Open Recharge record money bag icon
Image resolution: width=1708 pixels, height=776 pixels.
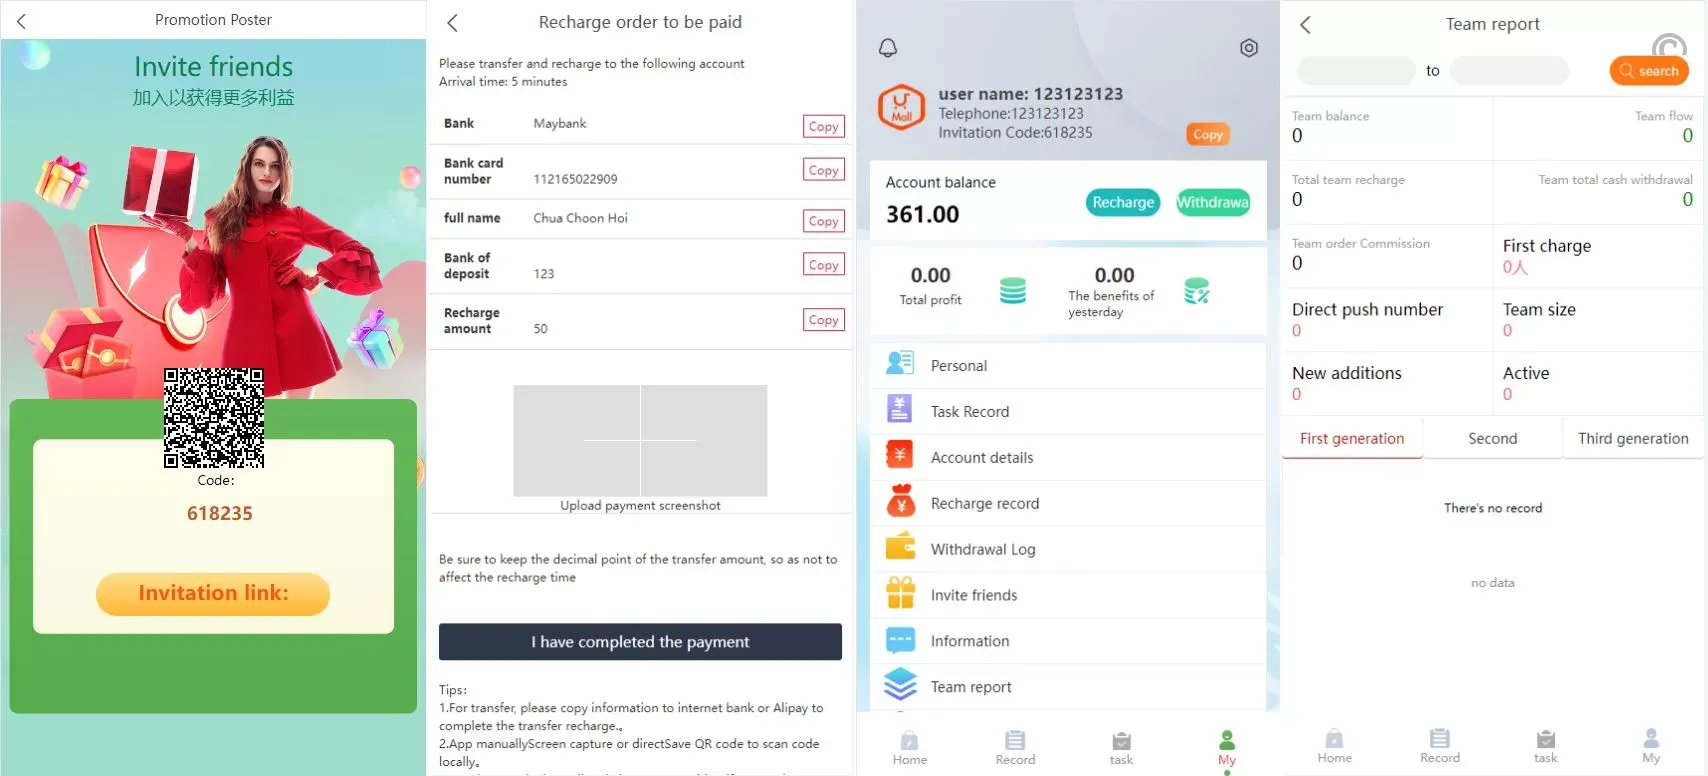(900, 502)
